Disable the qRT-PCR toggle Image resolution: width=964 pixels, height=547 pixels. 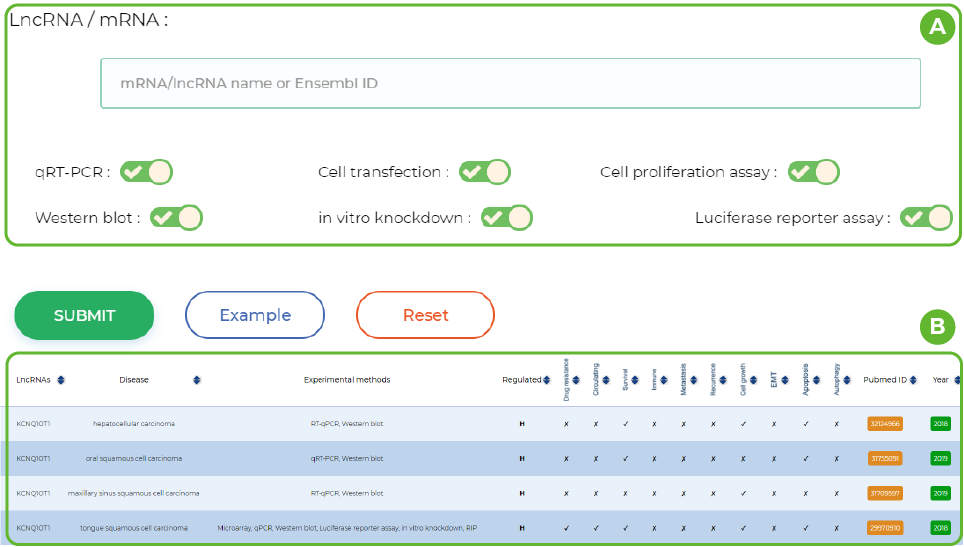[146, 172]
